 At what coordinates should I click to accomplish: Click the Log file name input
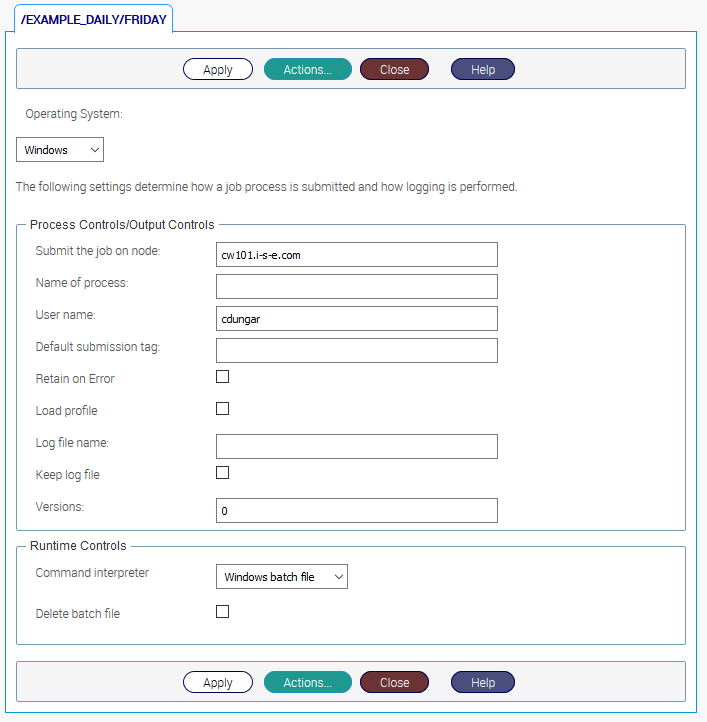[356, 446]
